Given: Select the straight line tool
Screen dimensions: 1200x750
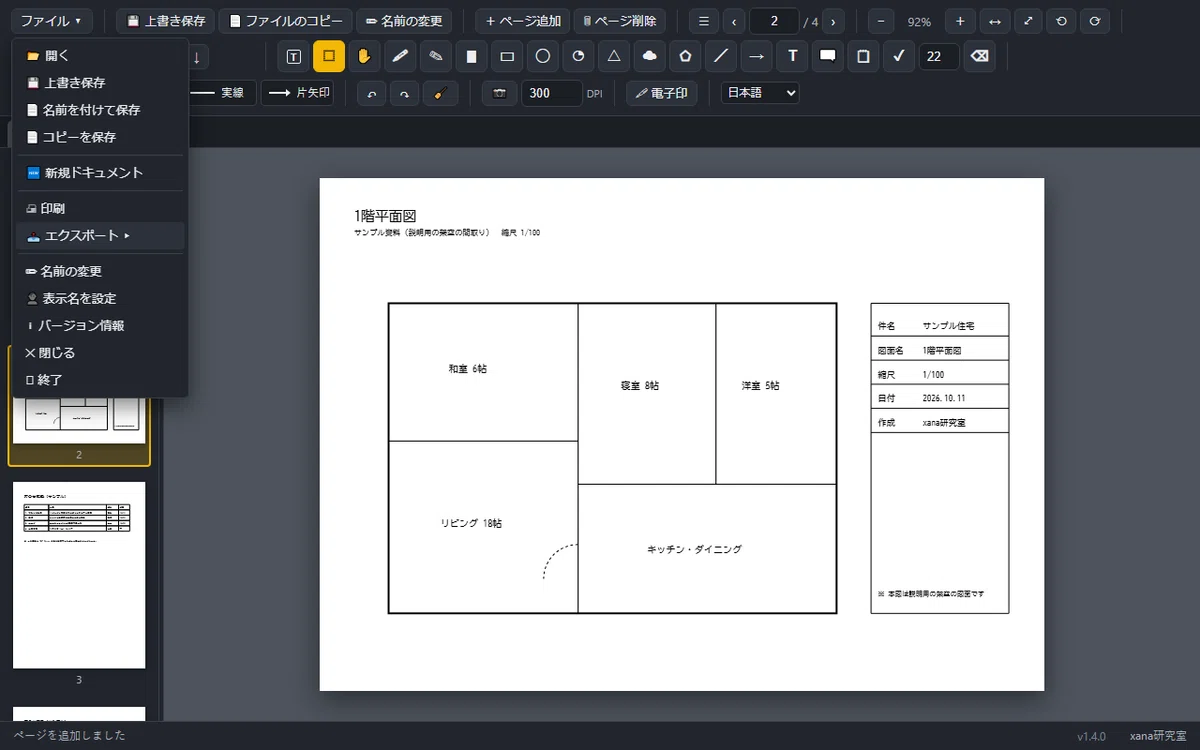Looking at the screenshot, I should [x=721, y=57].
